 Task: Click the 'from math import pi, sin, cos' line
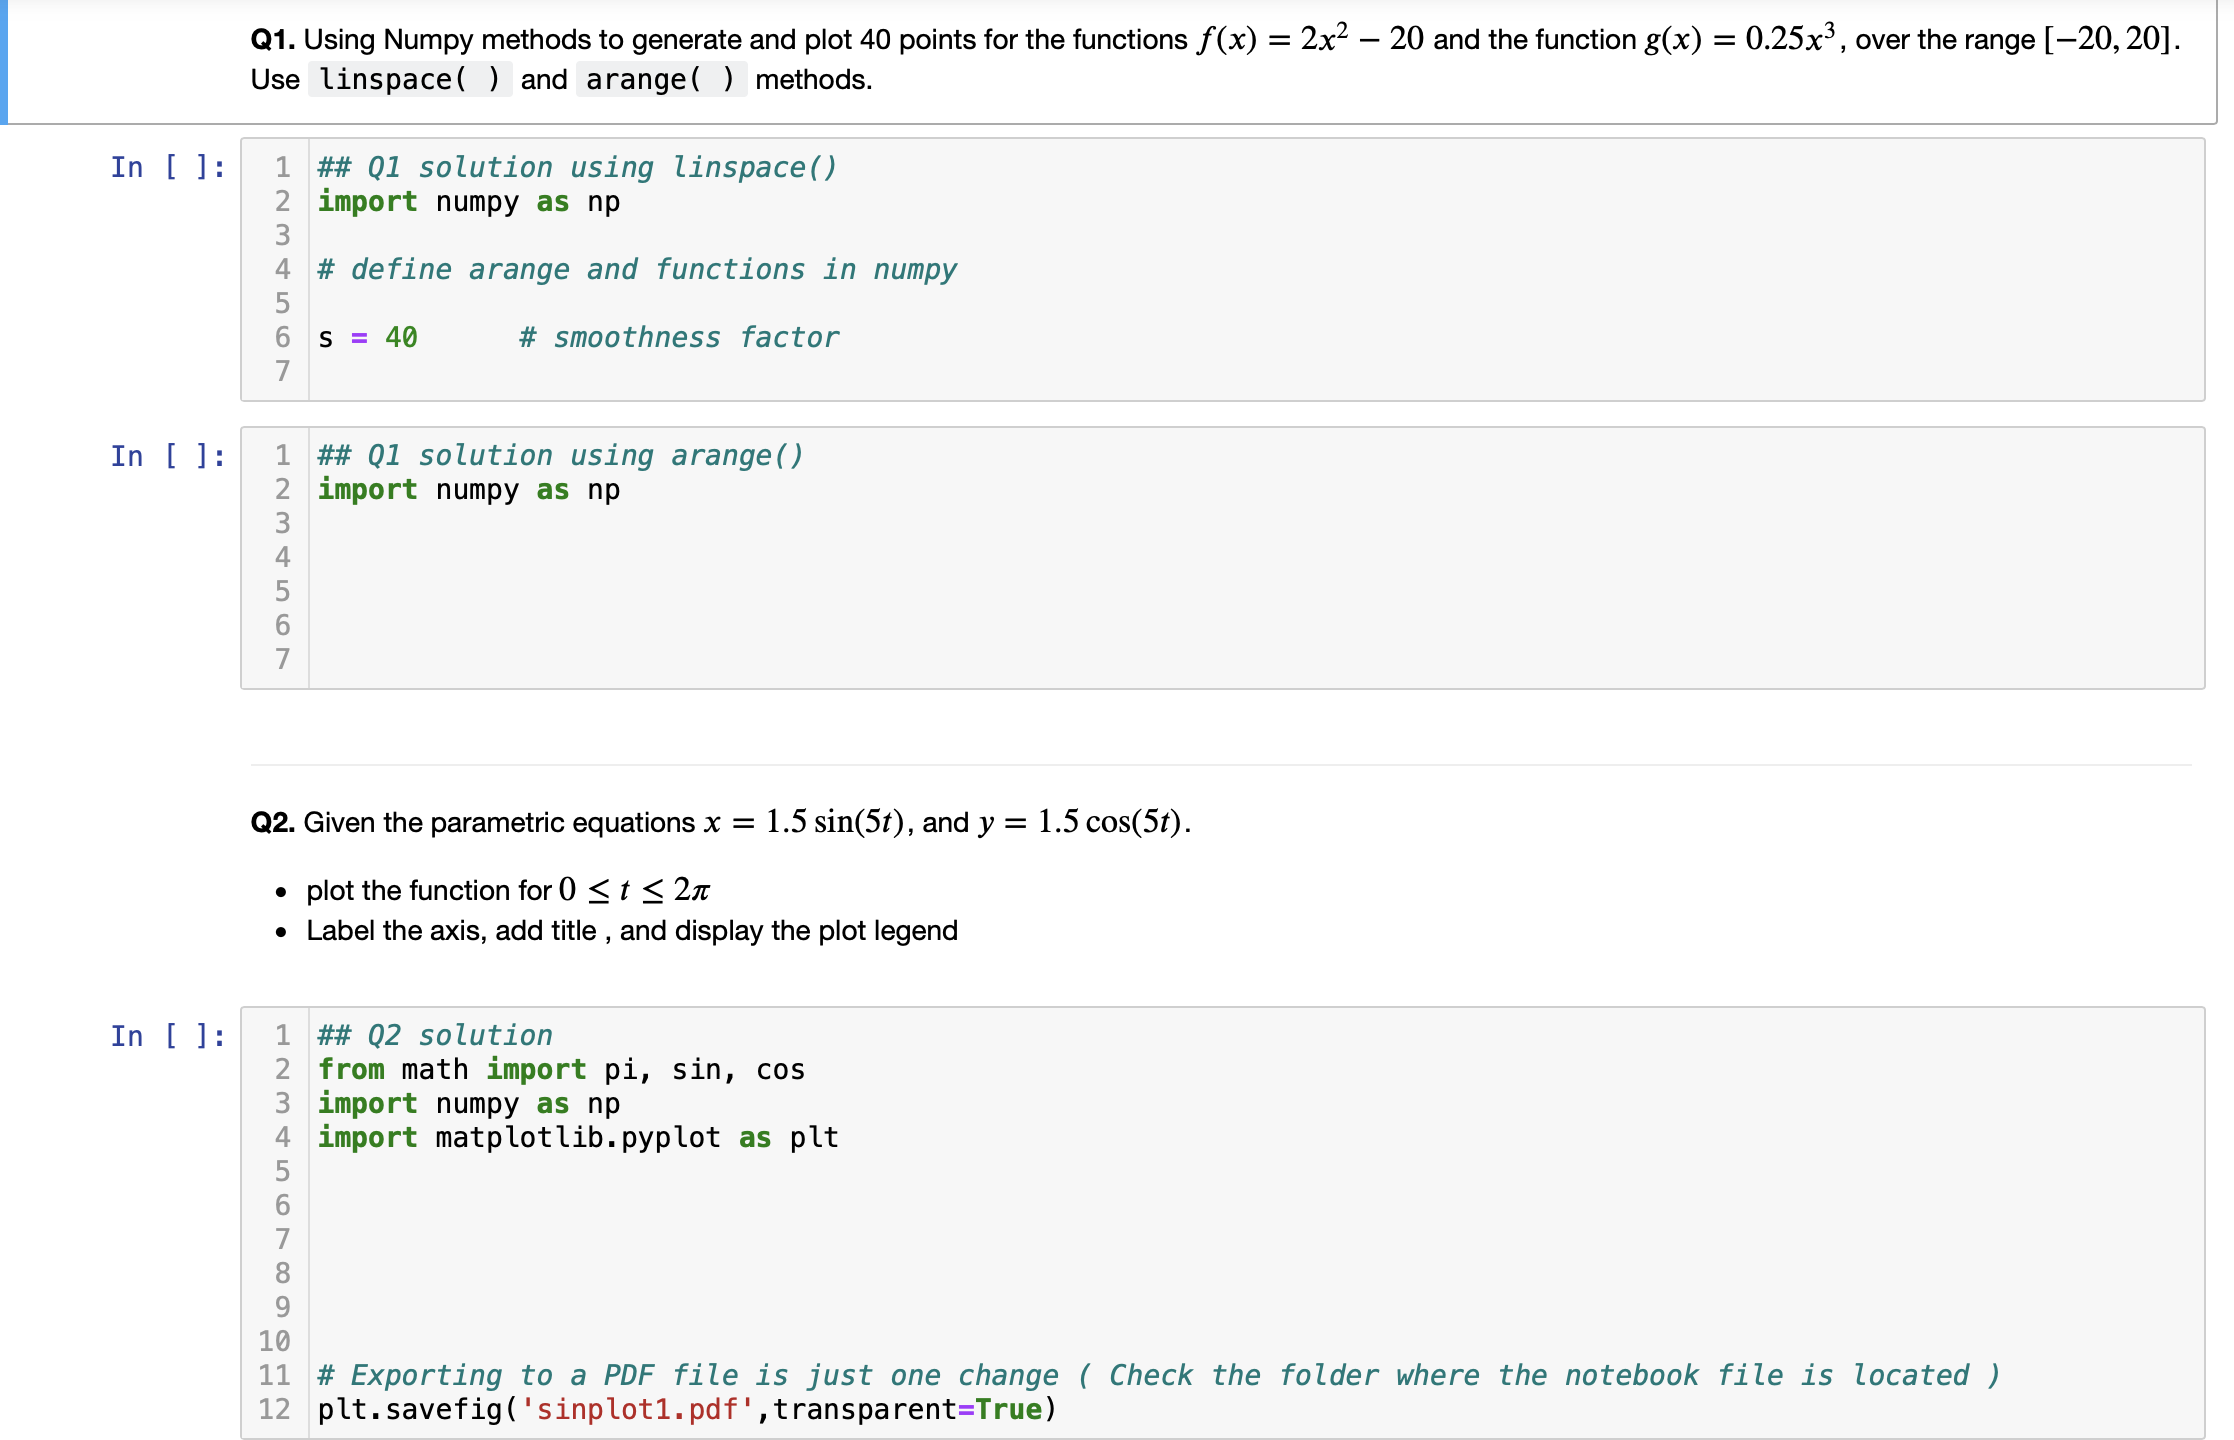pyautogui.click(x=560, y=1069)
